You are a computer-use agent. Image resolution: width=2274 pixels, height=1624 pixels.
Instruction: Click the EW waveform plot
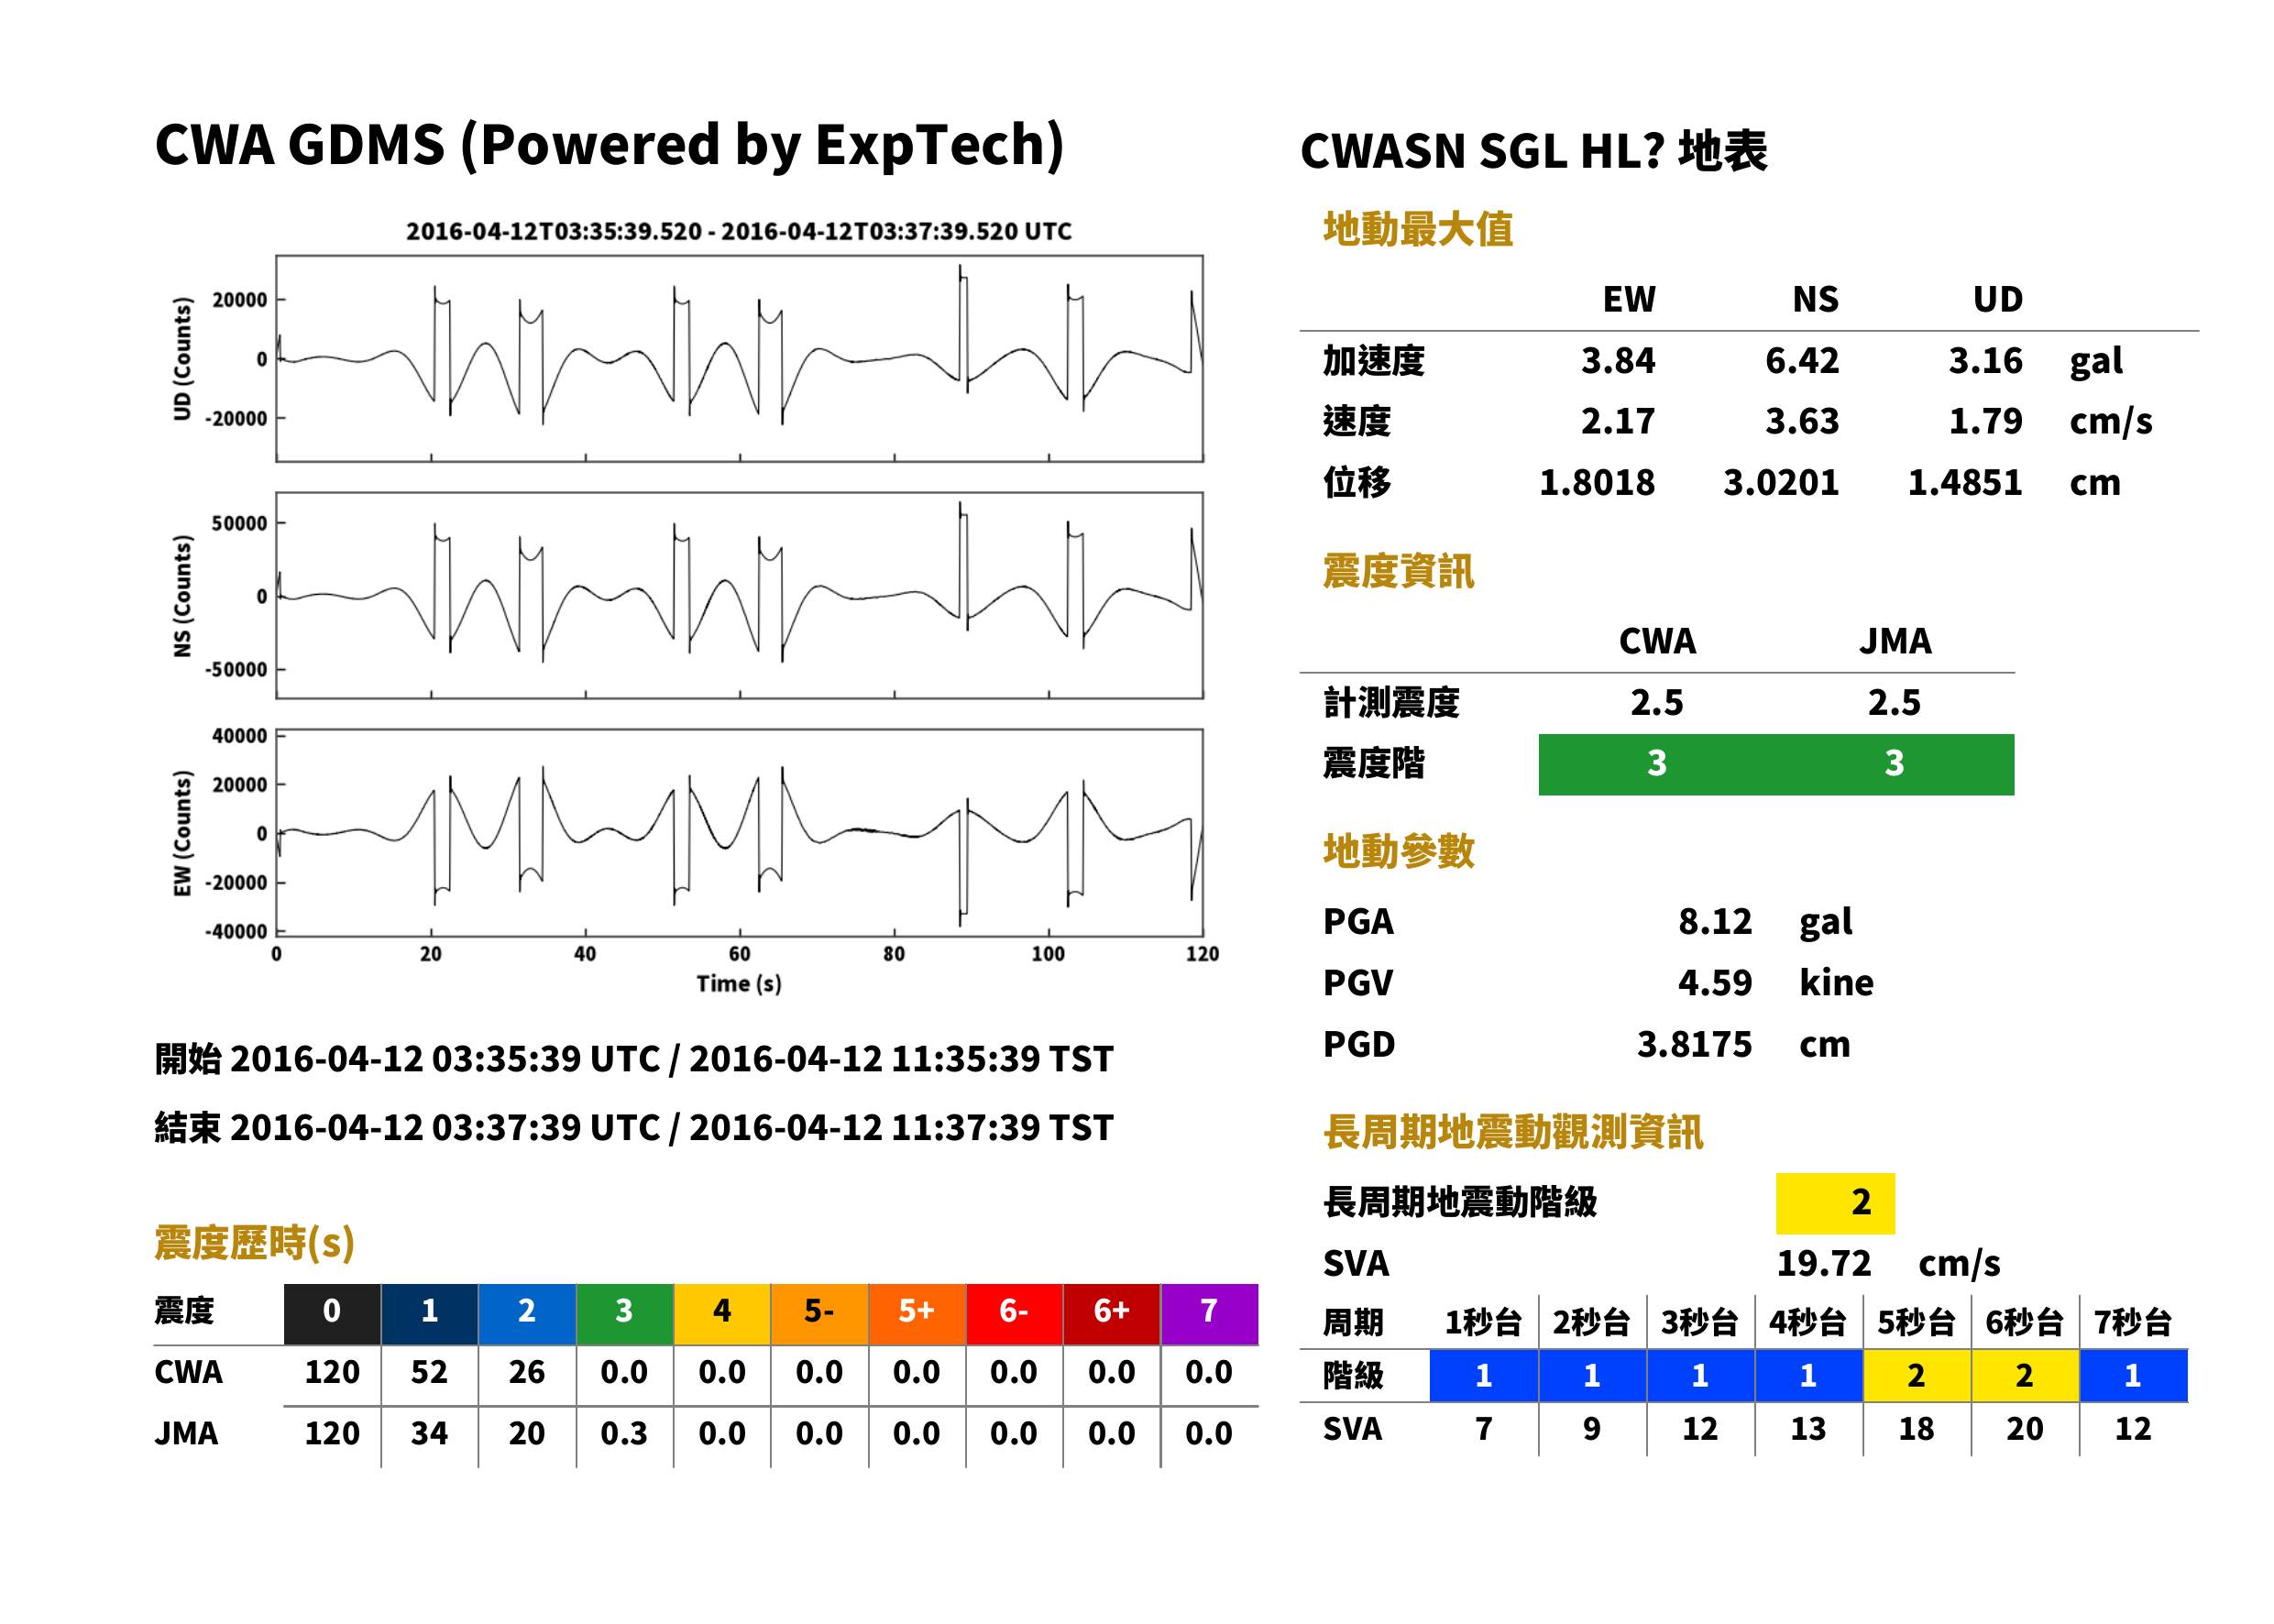pos(739,832)
